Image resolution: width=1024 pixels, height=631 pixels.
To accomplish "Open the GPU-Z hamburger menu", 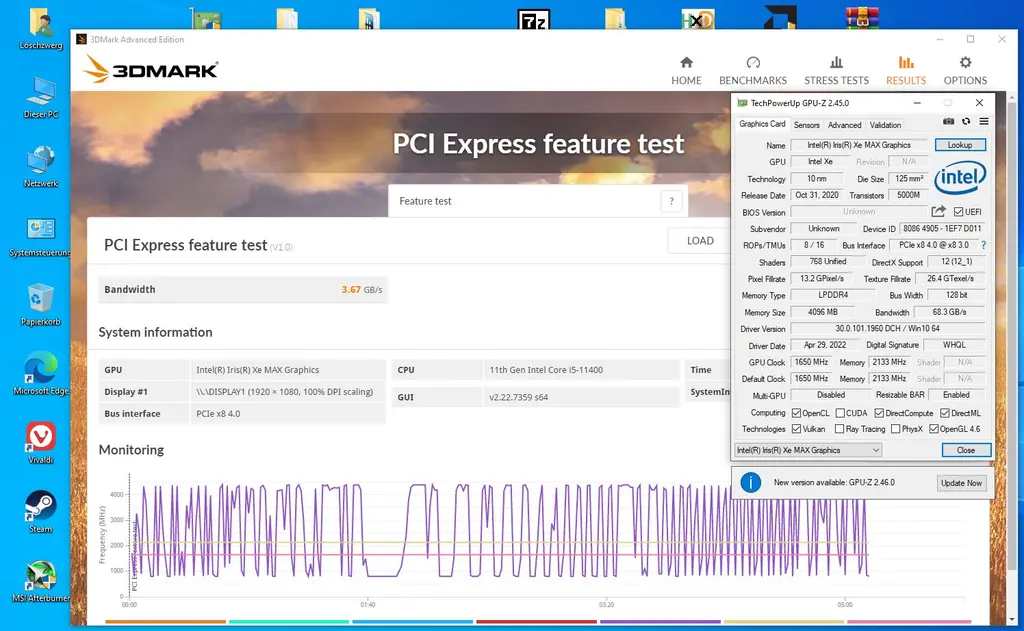I will [984, 122].
